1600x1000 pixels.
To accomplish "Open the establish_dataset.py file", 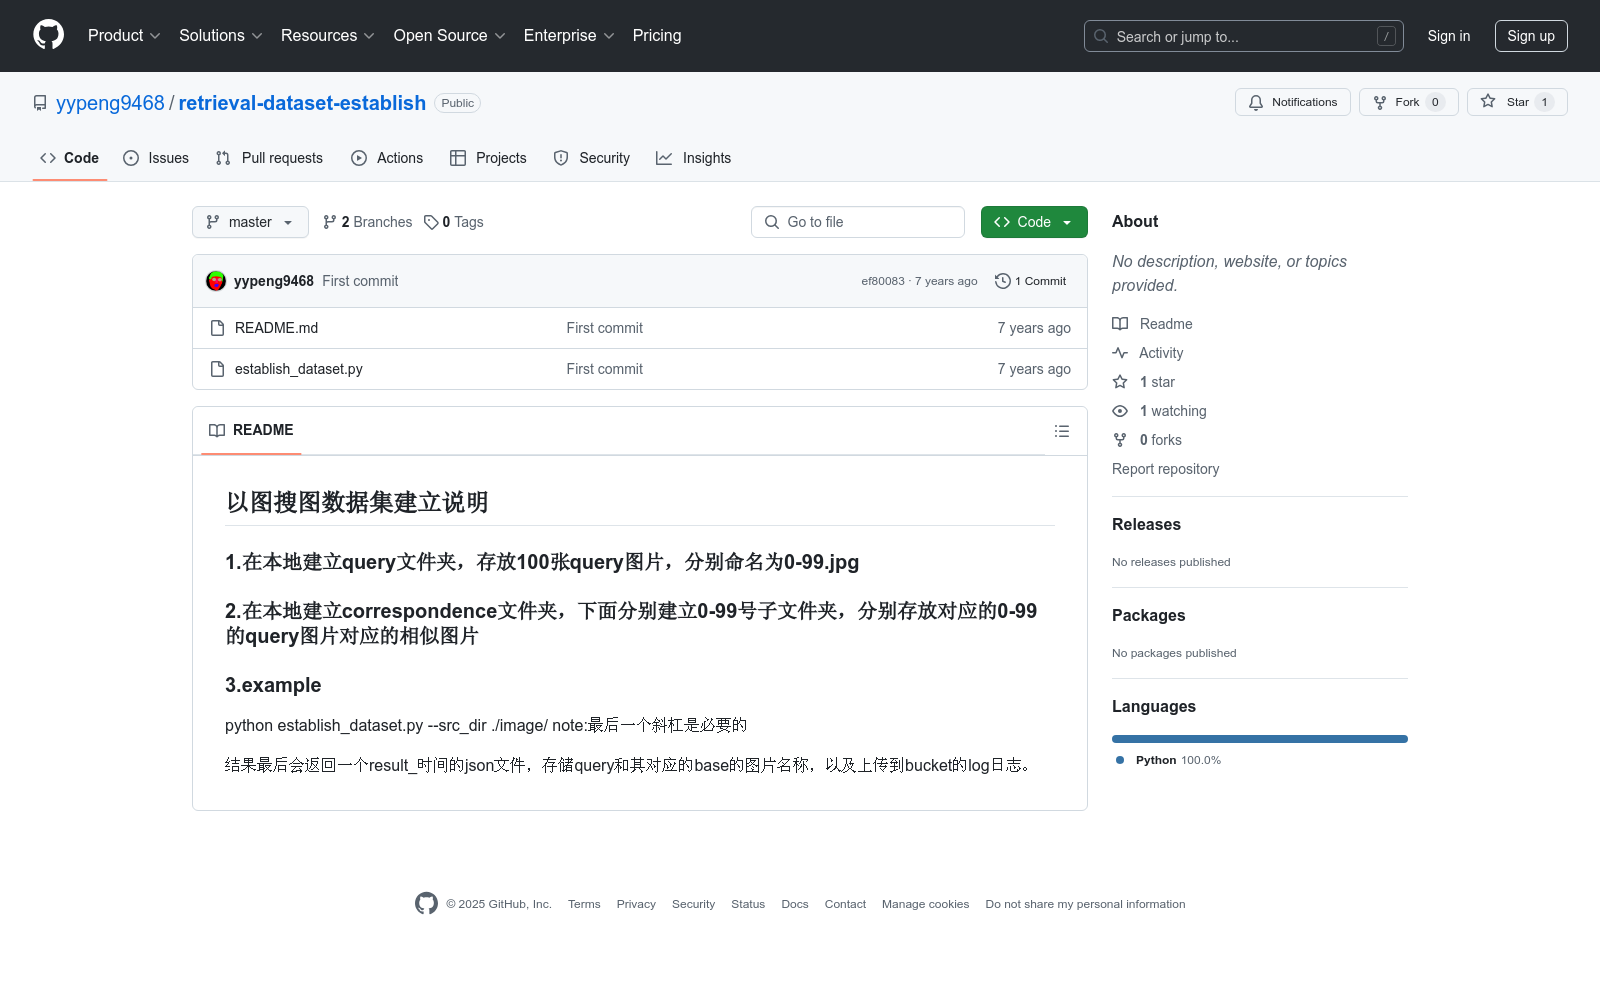I will click(x=298, y=369).
